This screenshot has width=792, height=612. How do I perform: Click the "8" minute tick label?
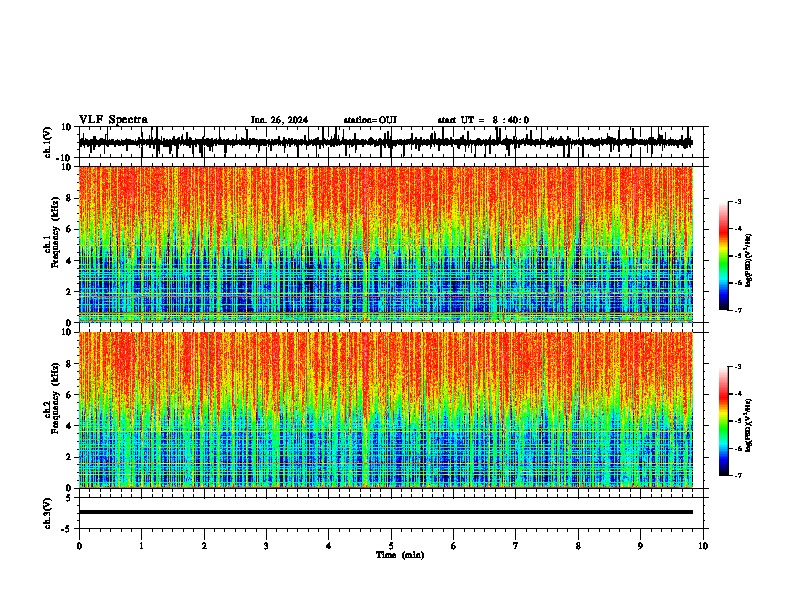pyautogui.click(x=578, y=546)
